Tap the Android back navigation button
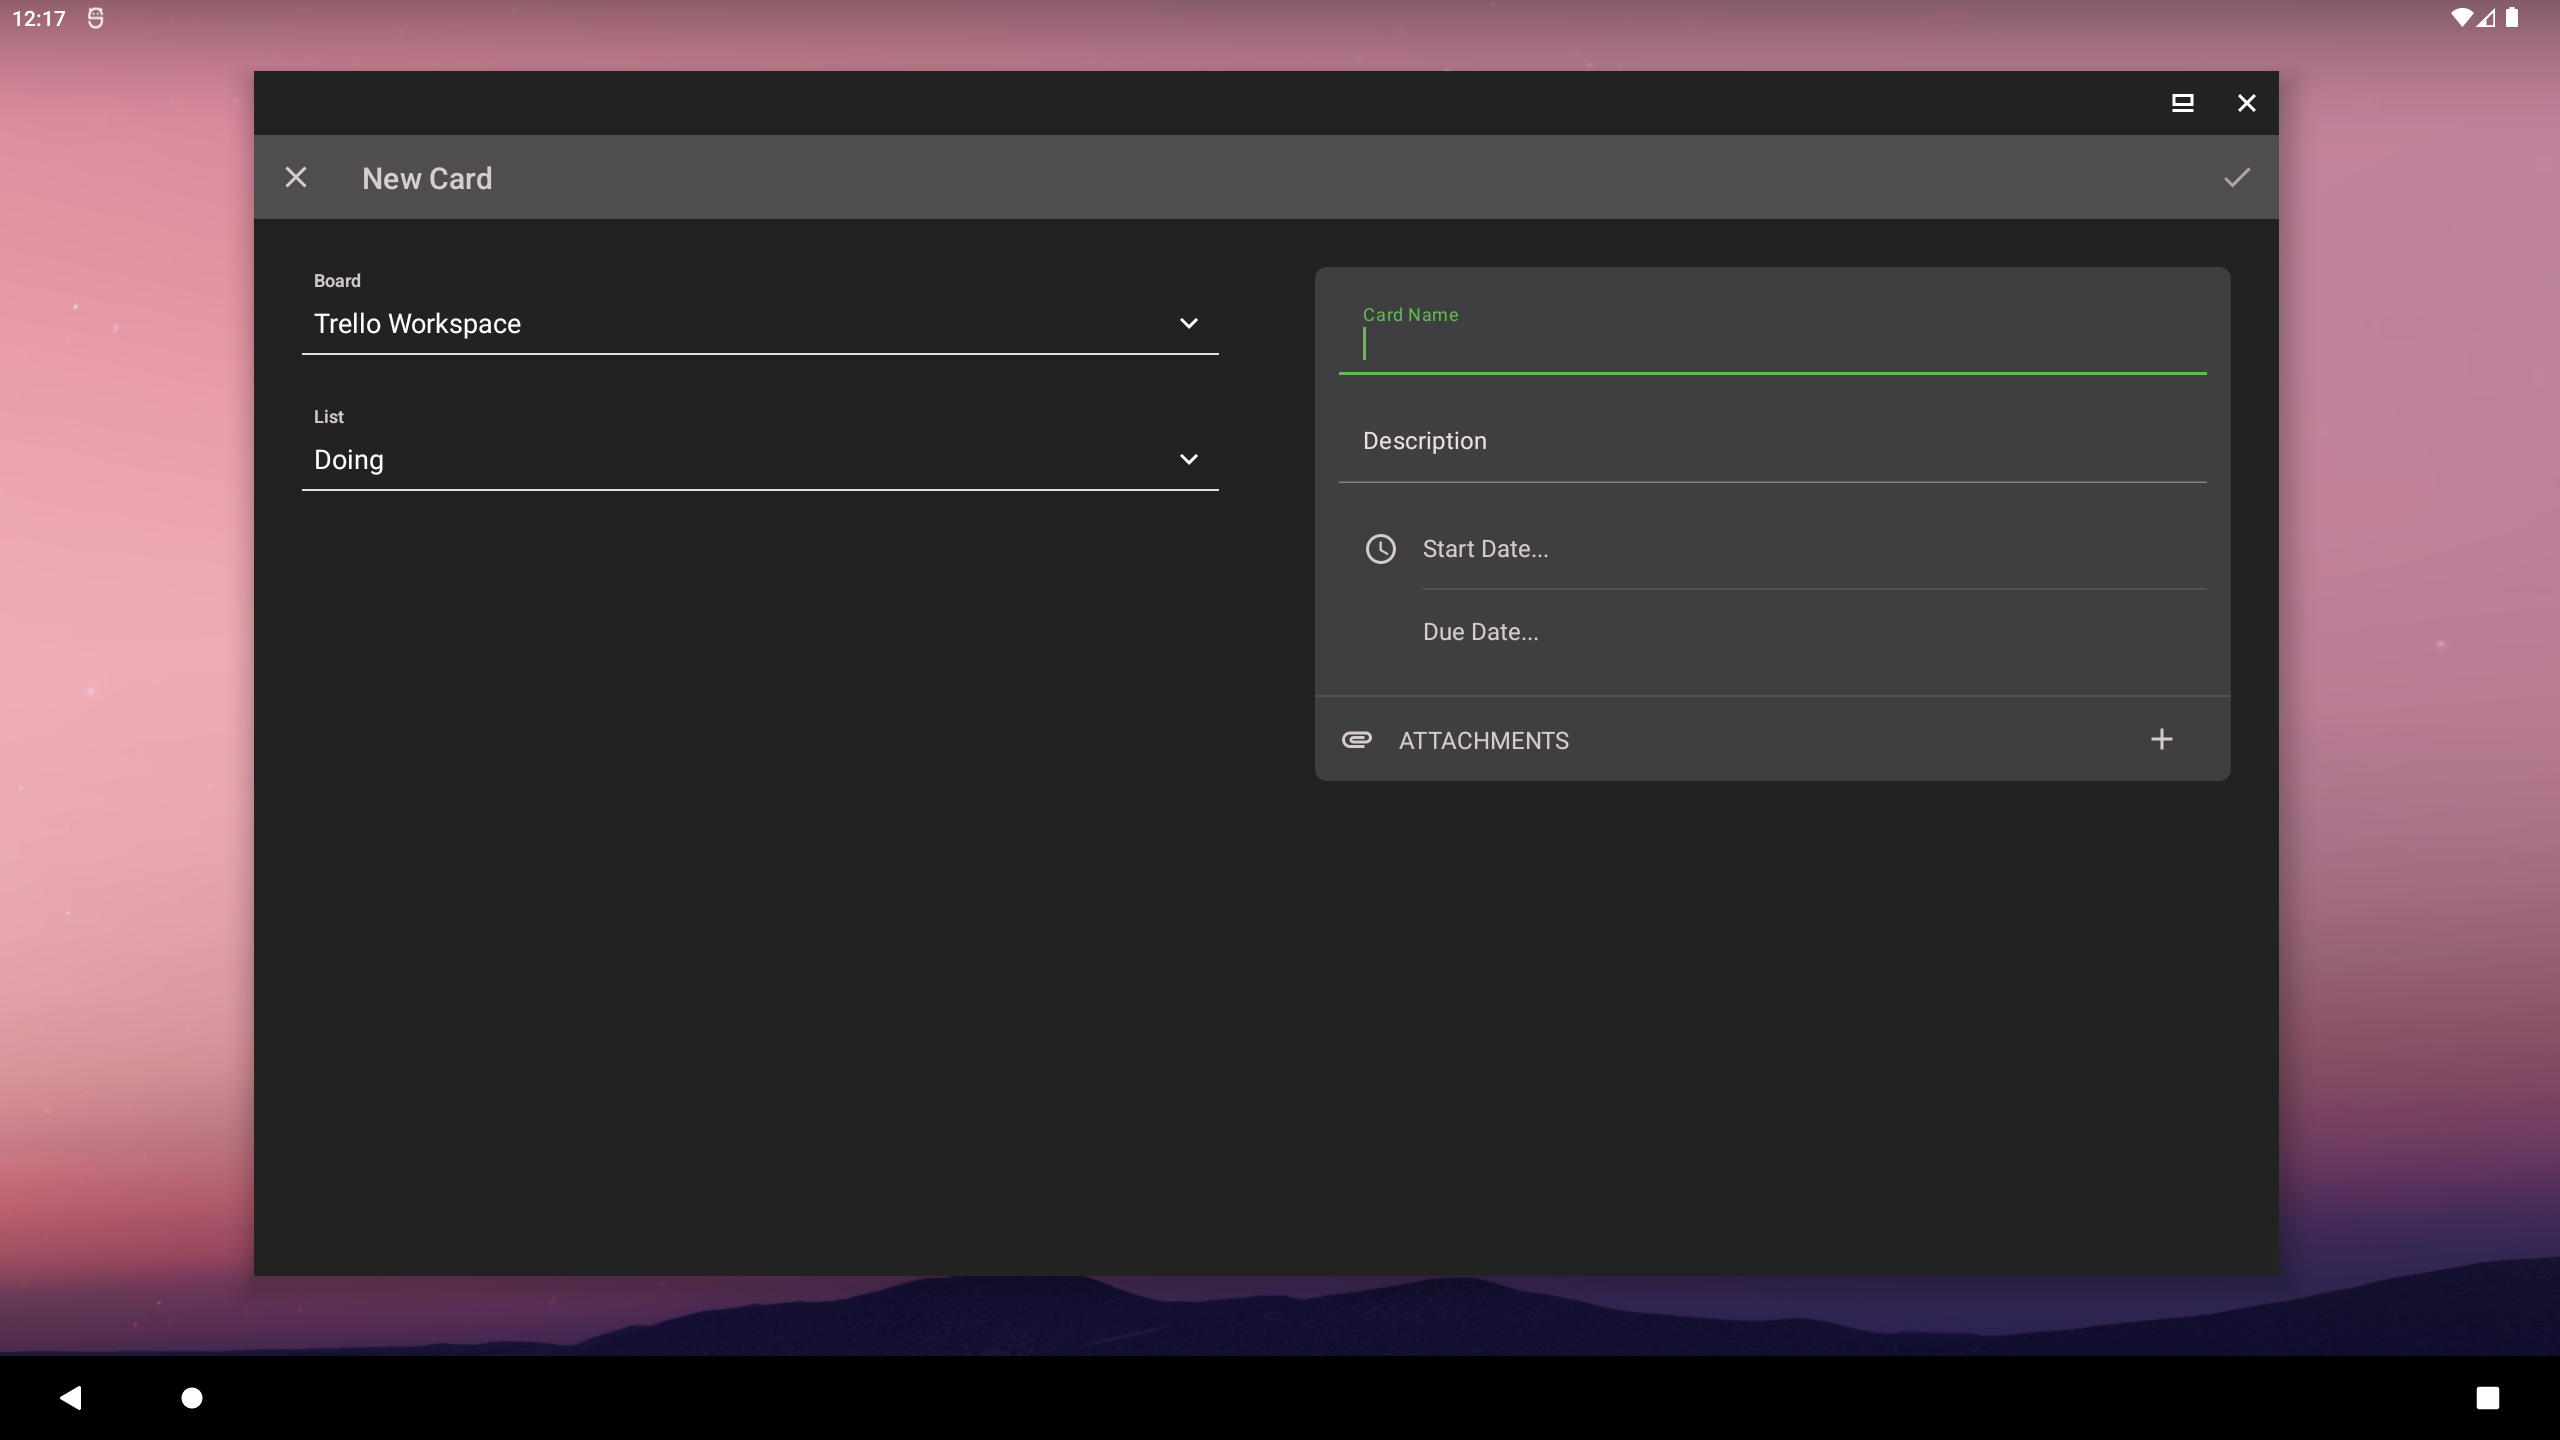 pyautogui.click(x=71, y=1398)
